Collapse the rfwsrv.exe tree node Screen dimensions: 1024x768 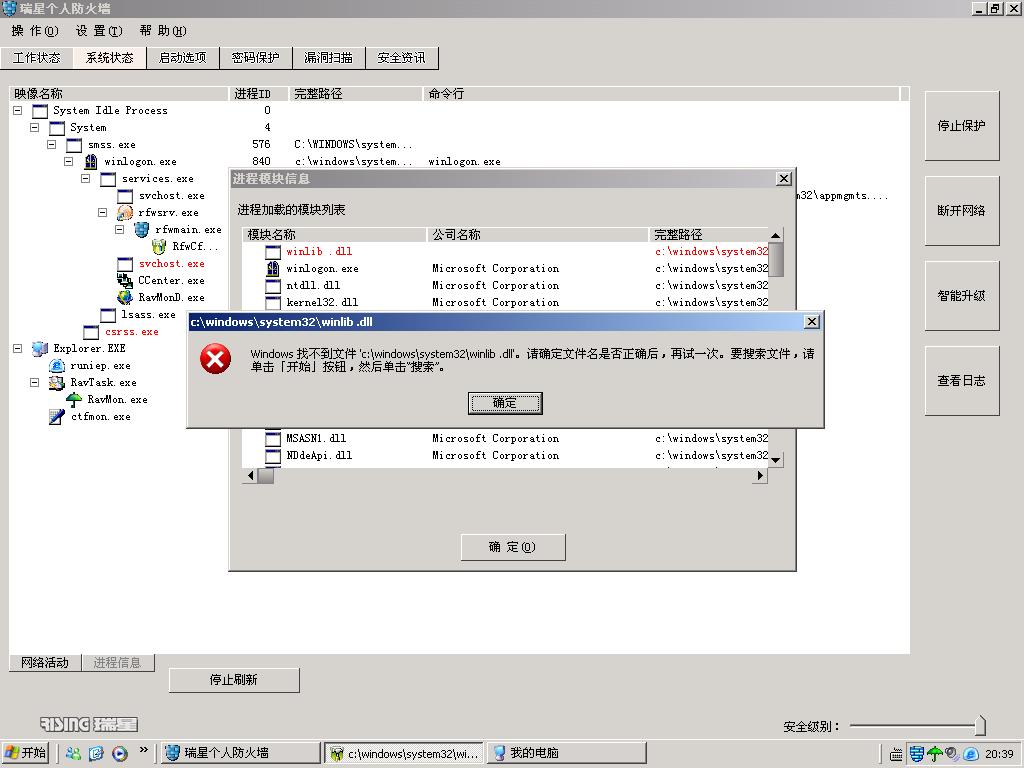tap(103, 212)
